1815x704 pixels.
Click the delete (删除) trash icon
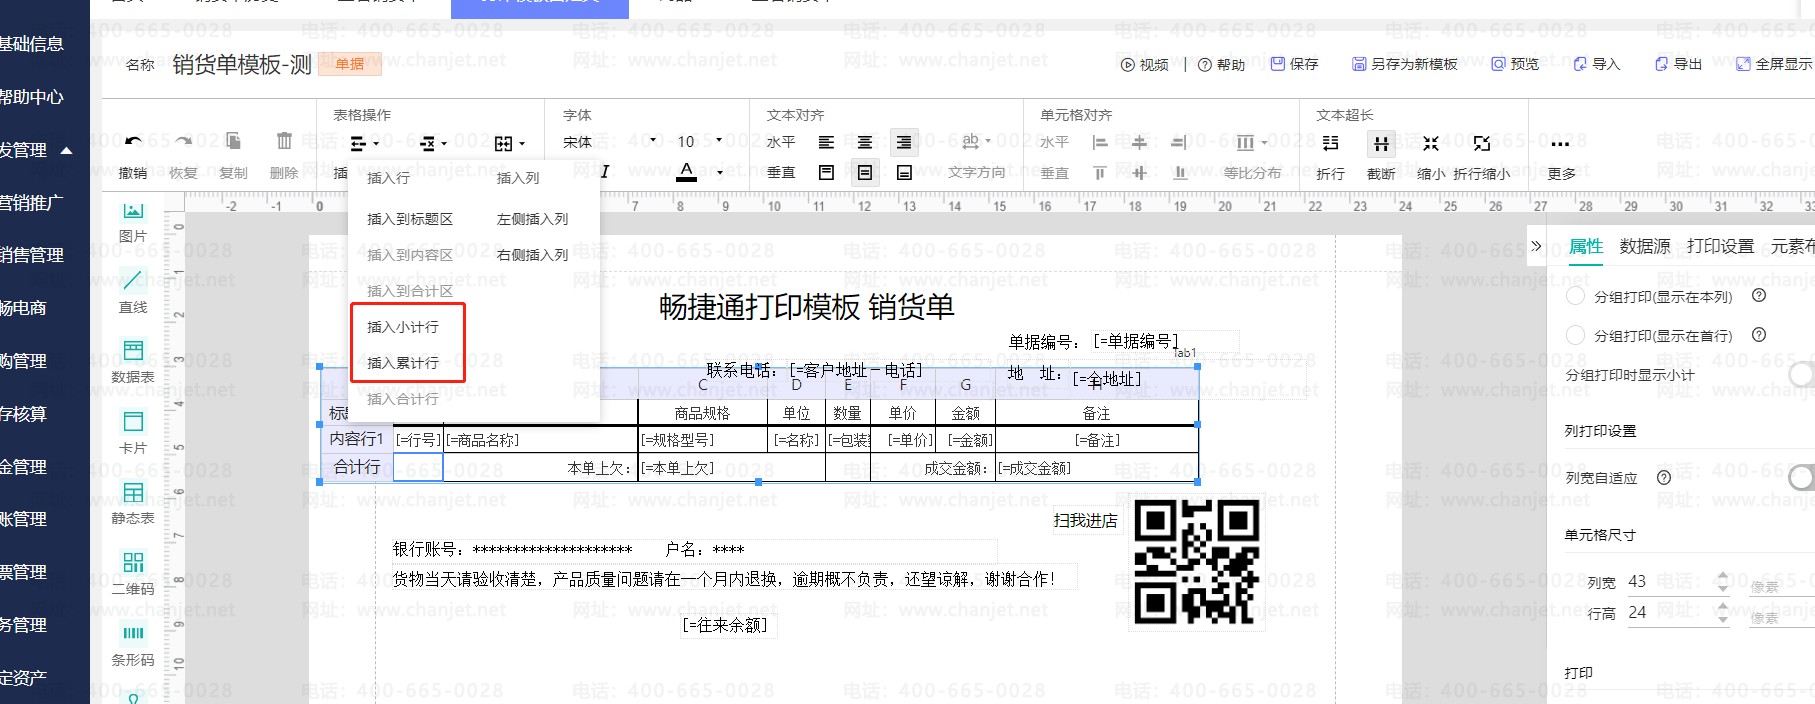(284, 142)
